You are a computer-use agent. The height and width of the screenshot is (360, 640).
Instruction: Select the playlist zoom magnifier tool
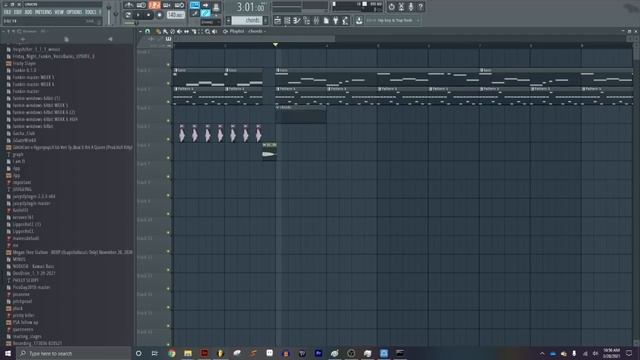(x=207, y=31)
